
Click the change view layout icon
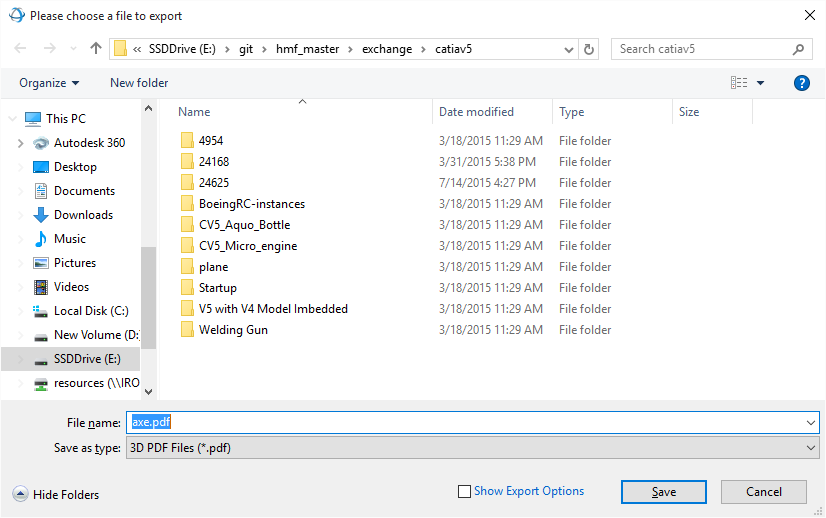[739, 83]
